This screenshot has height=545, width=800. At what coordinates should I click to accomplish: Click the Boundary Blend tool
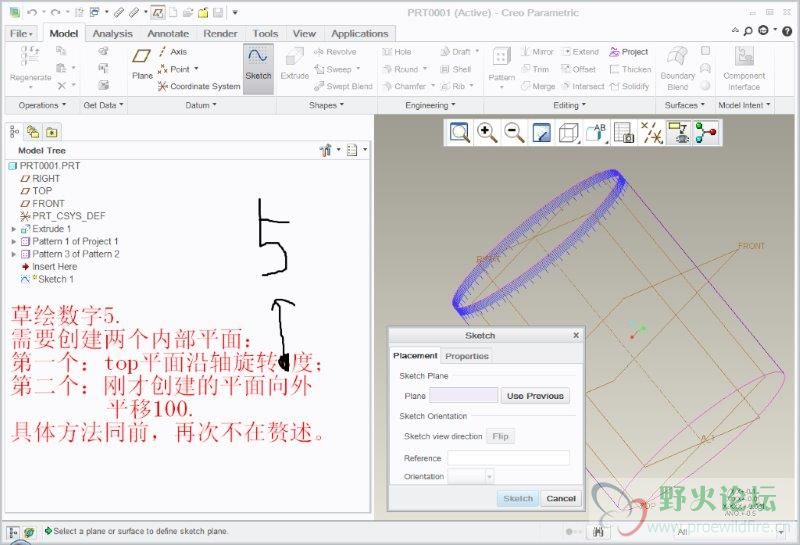[678, 68]
